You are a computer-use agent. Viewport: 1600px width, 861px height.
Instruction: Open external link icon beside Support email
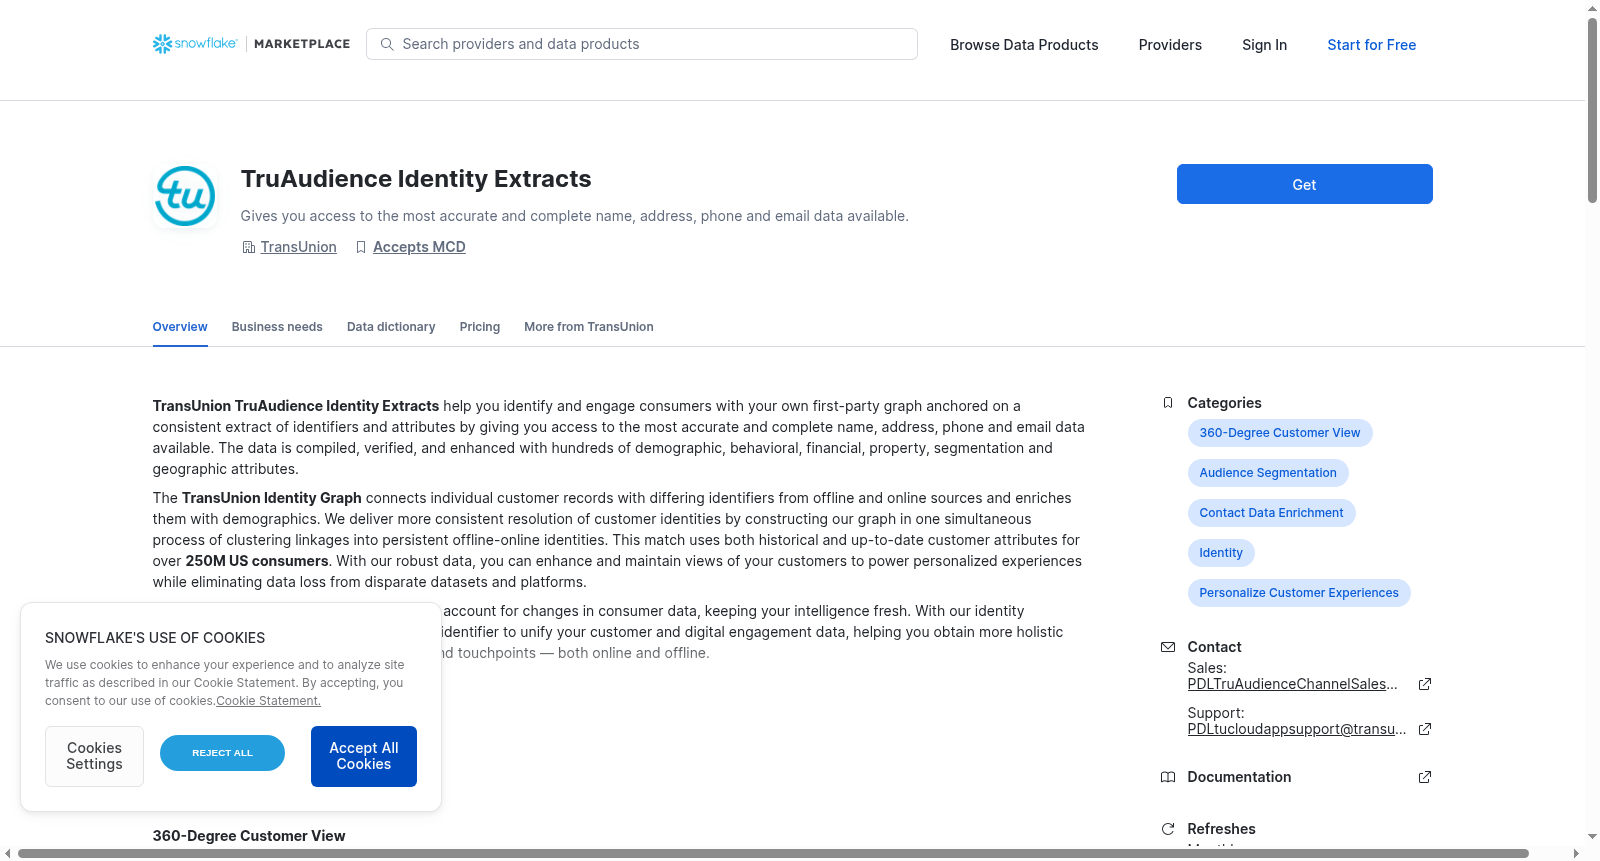pos(1425,729)
